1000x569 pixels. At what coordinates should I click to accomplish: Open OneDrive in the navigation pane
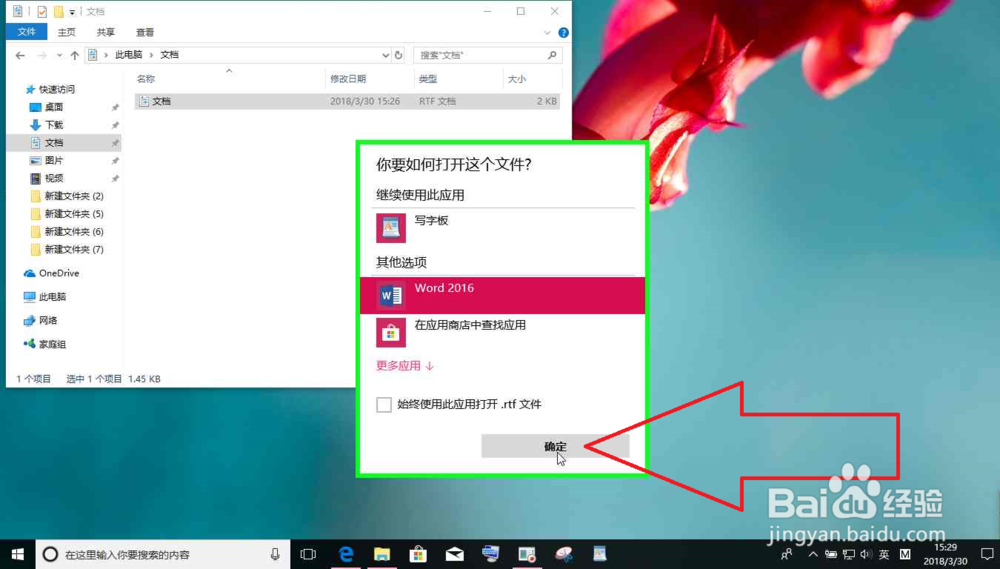52,273
